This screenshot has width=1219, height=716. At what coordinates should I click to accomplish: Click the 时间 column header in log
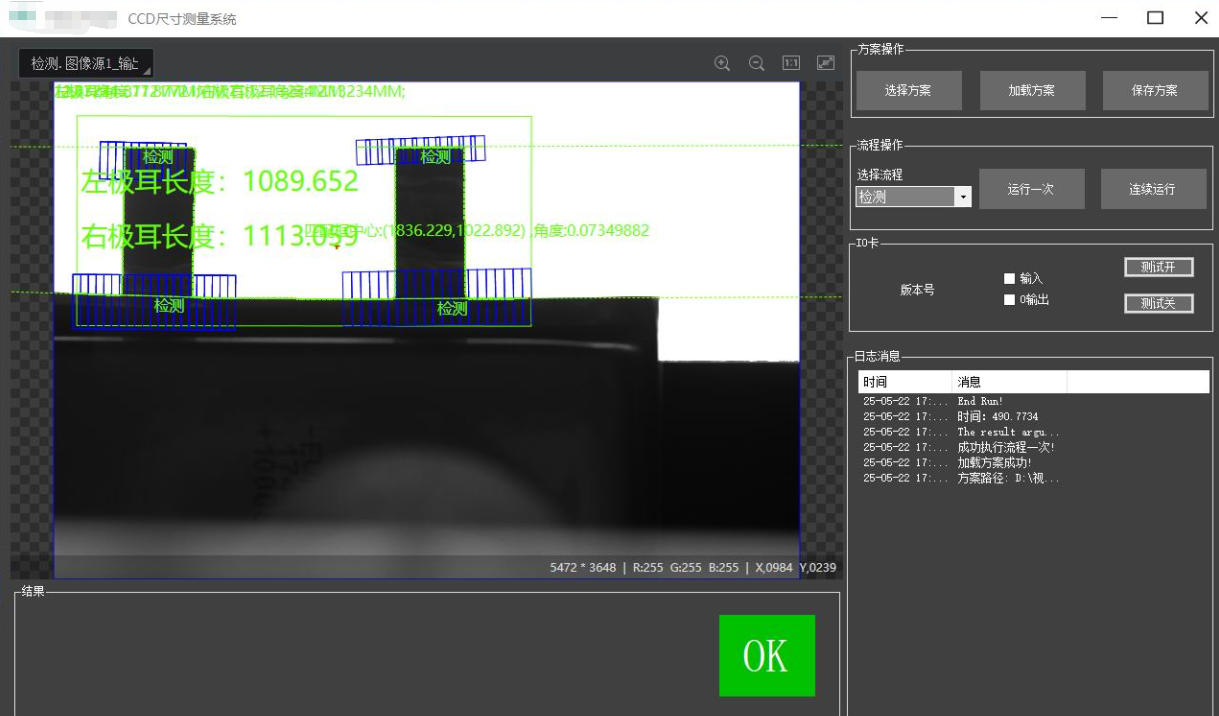[904, 382]
